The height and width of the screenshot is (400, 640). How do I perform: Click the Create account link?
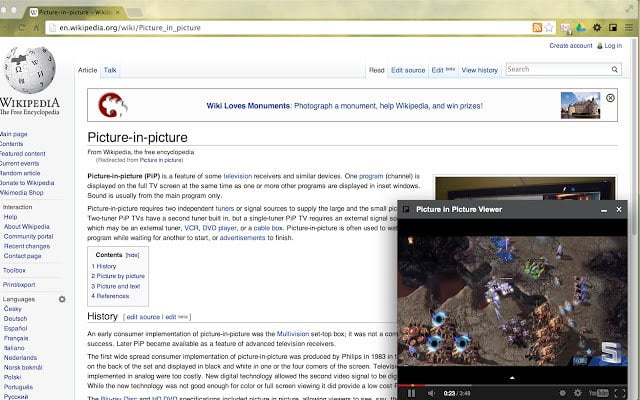point(570,45)
